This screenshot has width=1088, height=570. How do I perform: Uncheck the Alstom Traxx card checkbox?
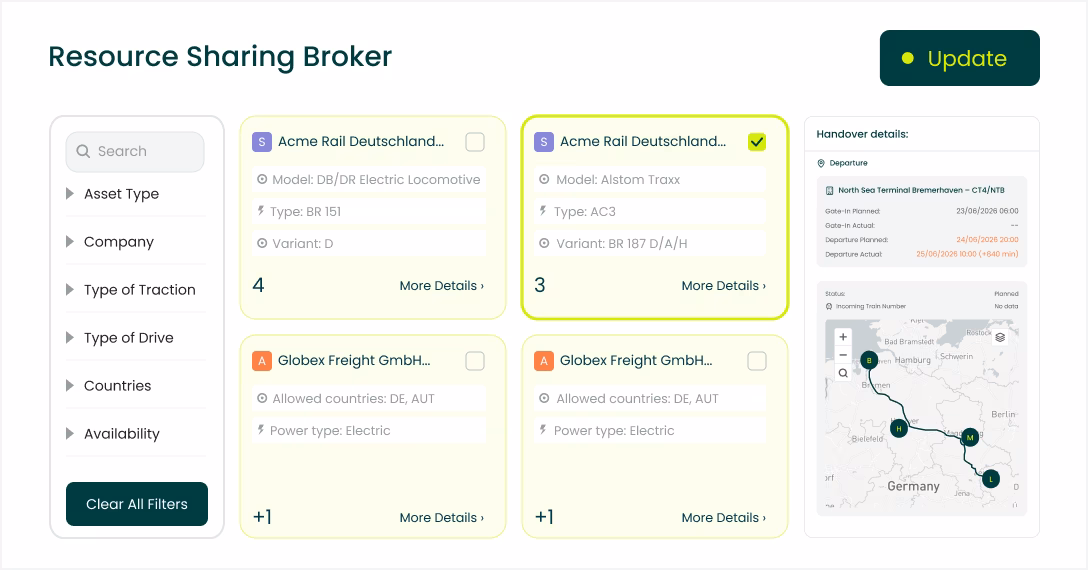click(x=757, y=142)
